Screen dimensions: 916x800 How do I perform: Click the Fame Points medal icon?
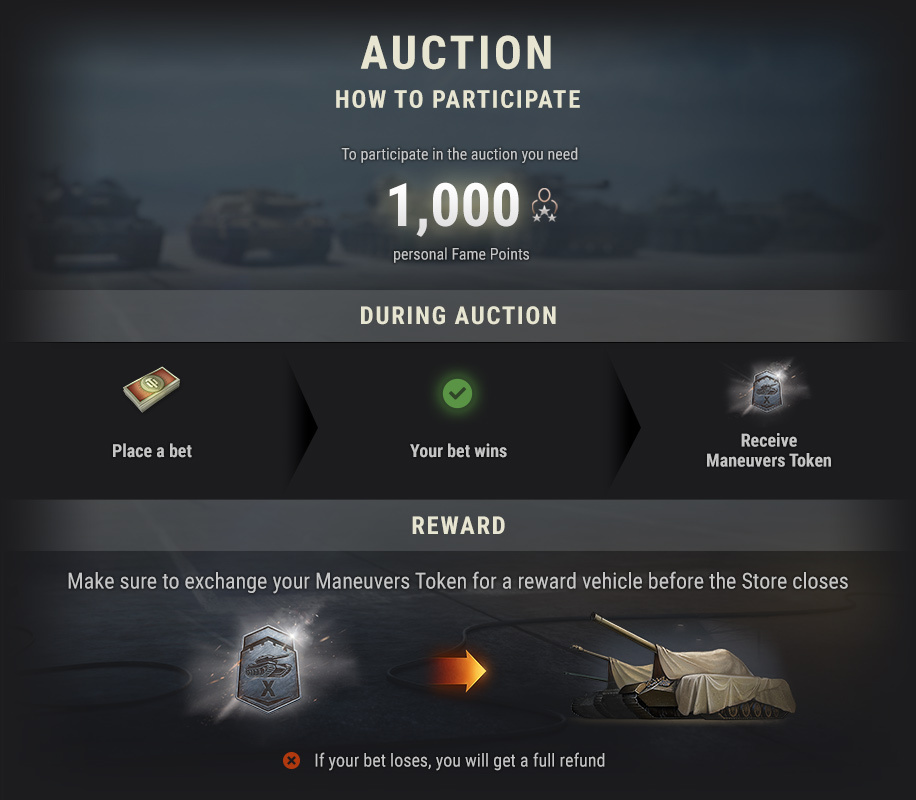(544, 205)
